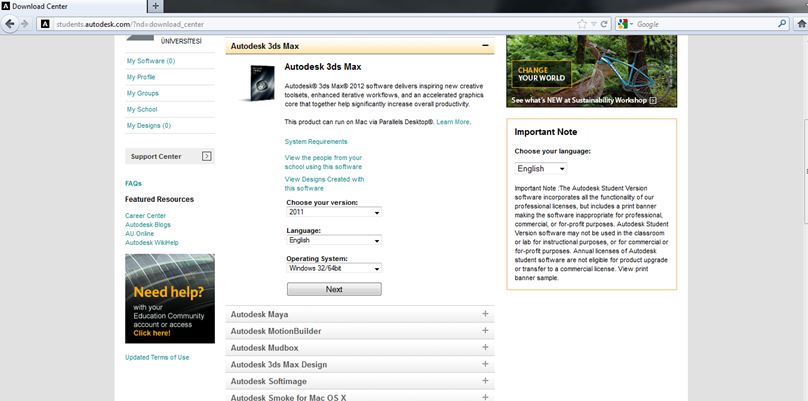The height and width of the screenshot is (401, 808).
Task: Open the product Language dropdown
Action: [x=334, y=240]
